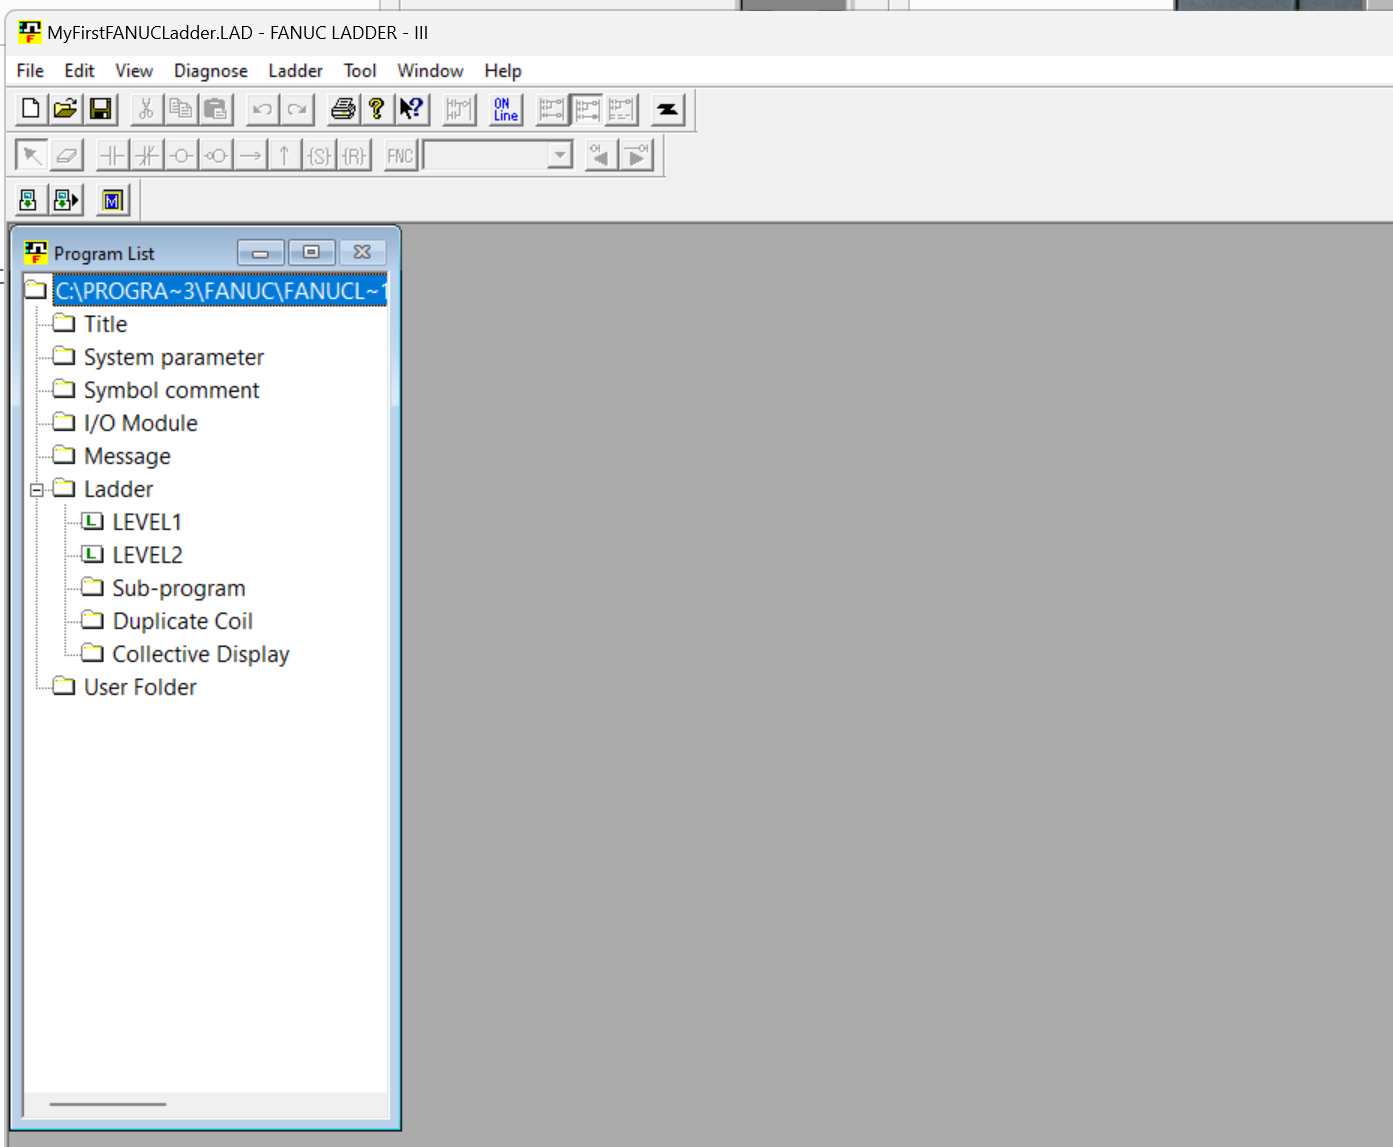Viewport: 1393px width, 1147px height.
Task: Open a program with the folder icon
Action: pos(66,109)
